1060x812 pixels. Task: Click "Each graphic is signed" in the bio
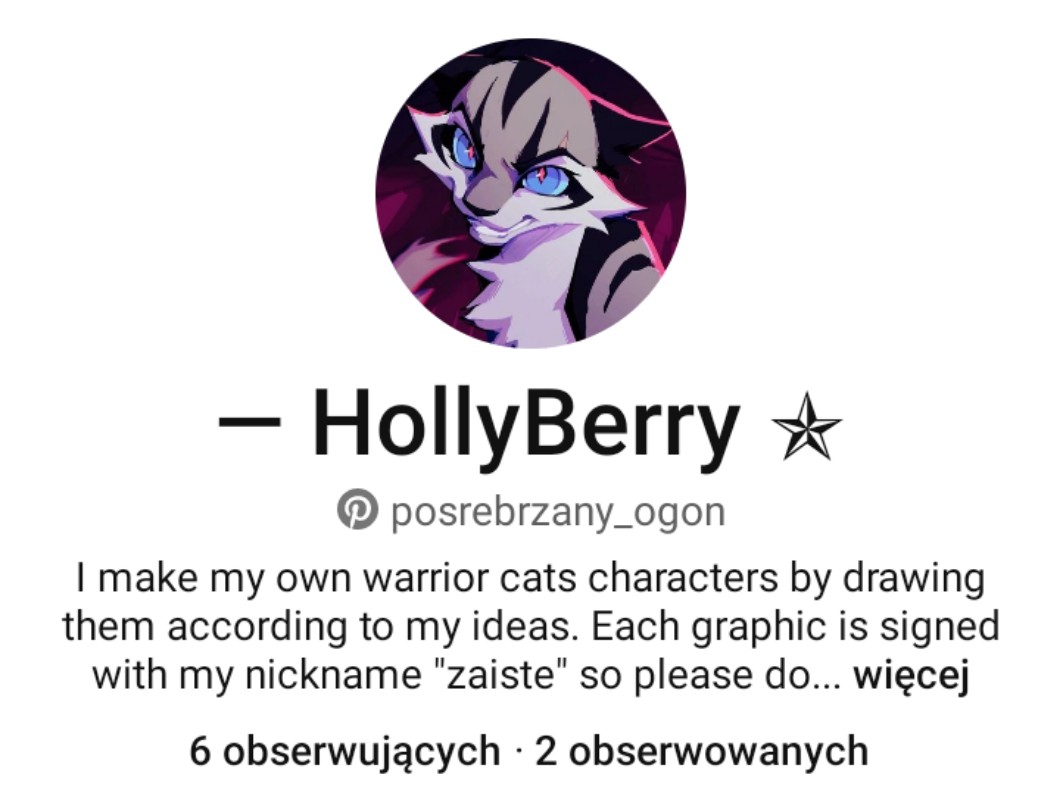click(x=796, y=627)
